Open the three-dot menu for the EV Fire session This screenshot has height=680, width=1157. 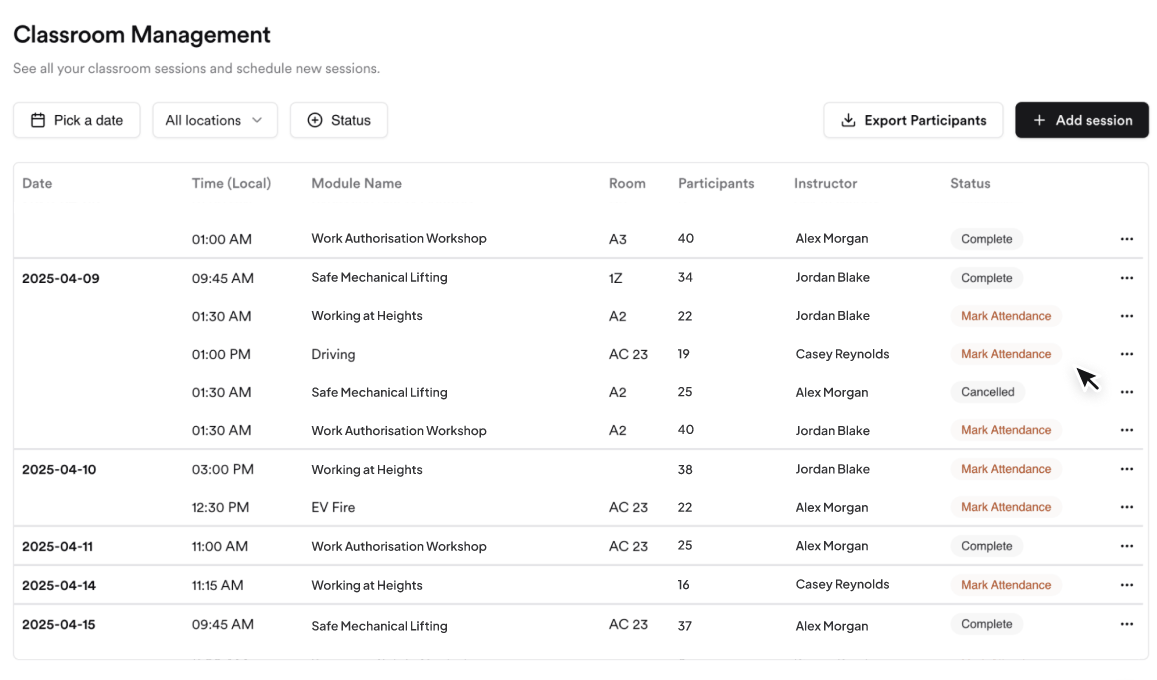pyautogui.click(x=1126, y=508)
